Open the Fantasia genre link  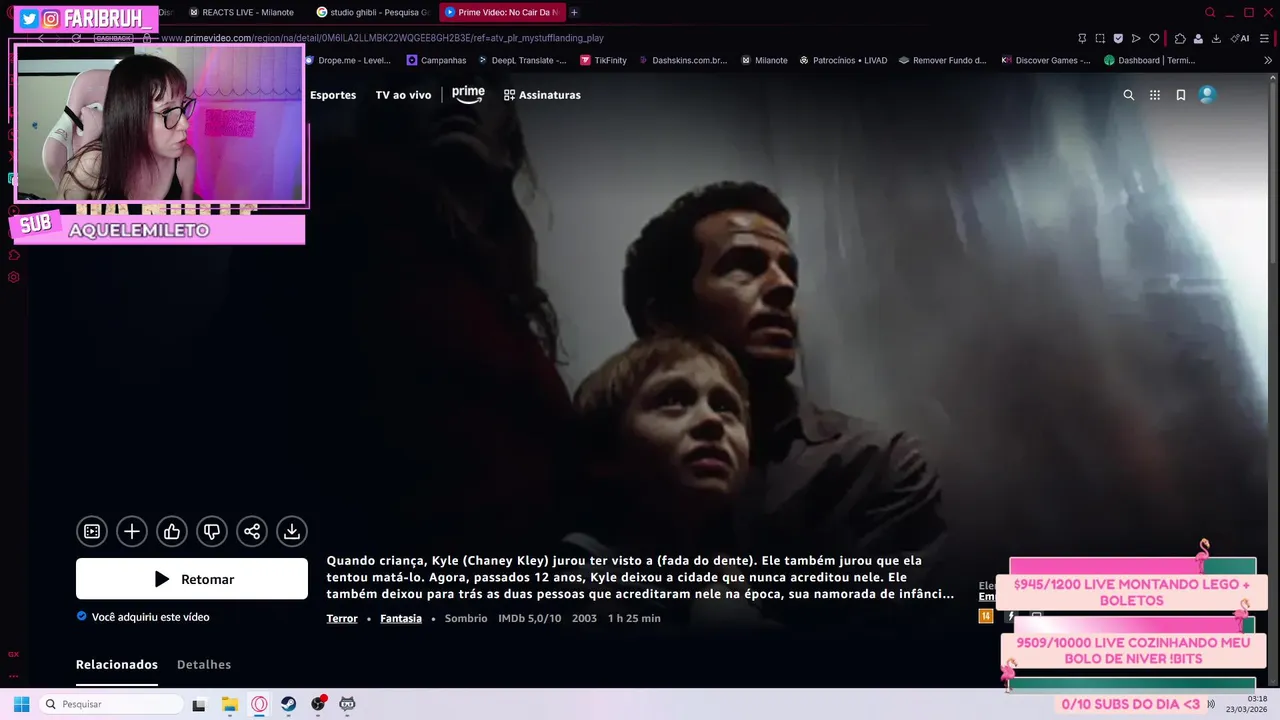[x=401, y=619]
